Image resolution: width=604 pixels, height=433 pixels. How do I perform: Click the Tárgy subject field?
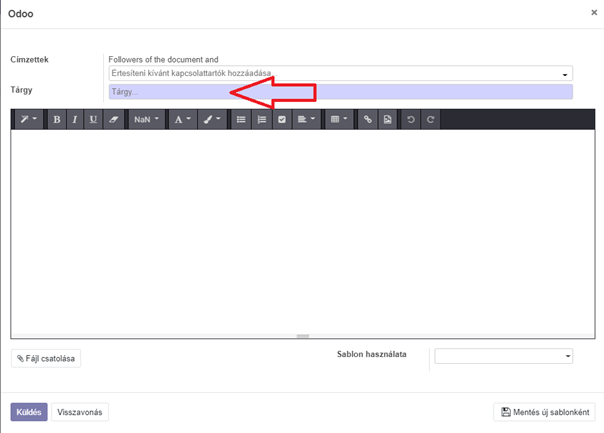341,92
